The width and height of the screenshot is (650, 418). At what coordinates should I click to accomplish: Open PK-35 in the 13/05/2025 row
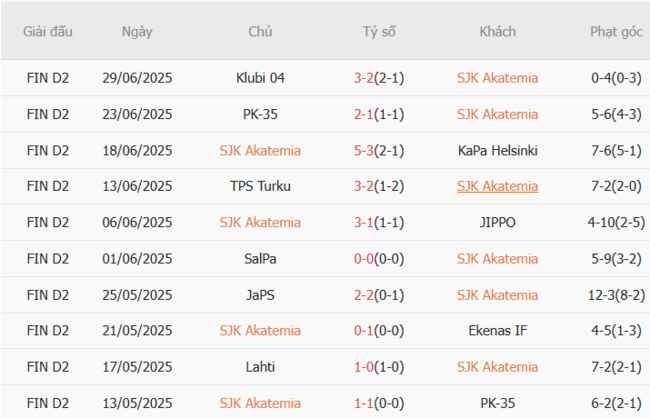[497, 403]
